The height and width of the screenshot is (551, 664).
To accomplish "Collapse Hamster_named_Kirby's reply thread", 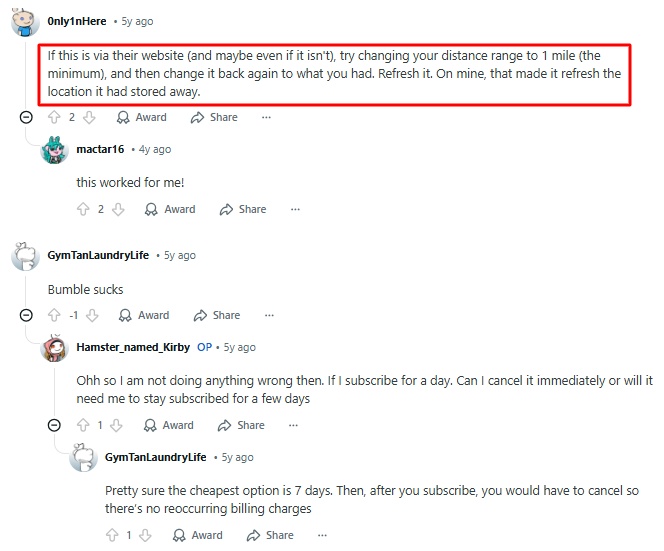I will [x=54, y=425].
